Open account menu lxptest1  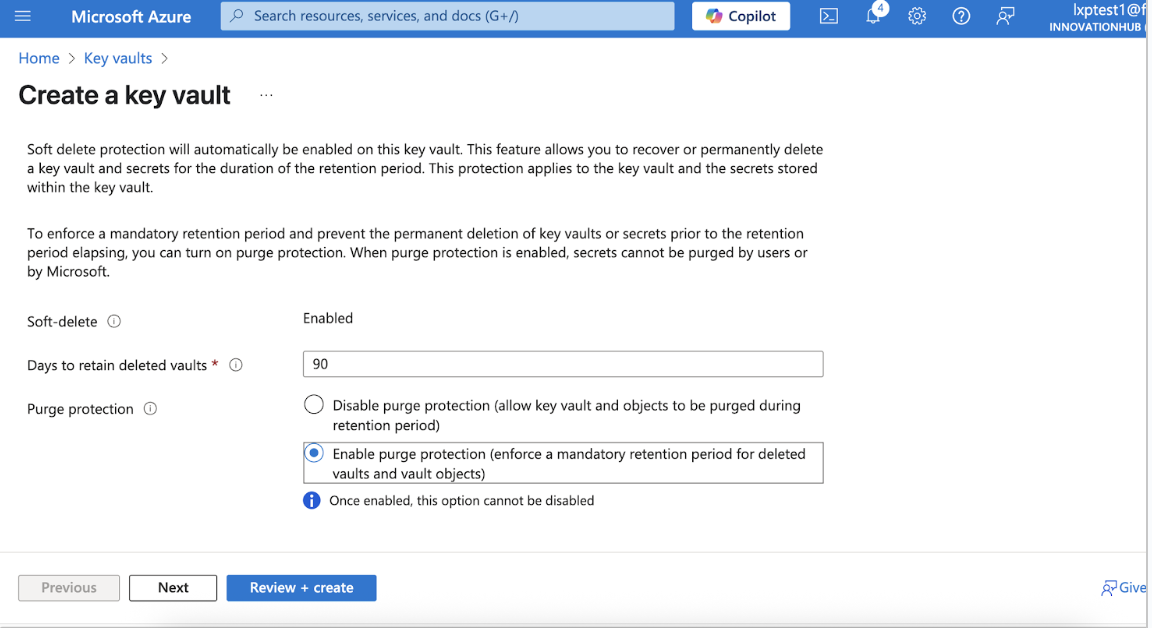1098,18
